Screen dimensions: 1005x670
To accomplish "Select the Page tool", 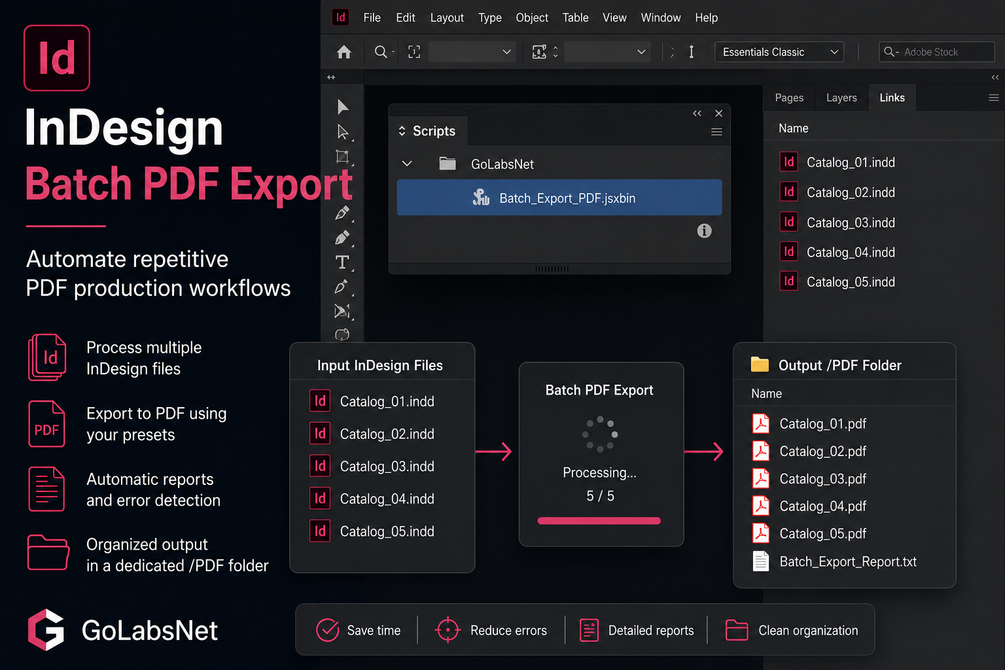I will coord(343,157).
